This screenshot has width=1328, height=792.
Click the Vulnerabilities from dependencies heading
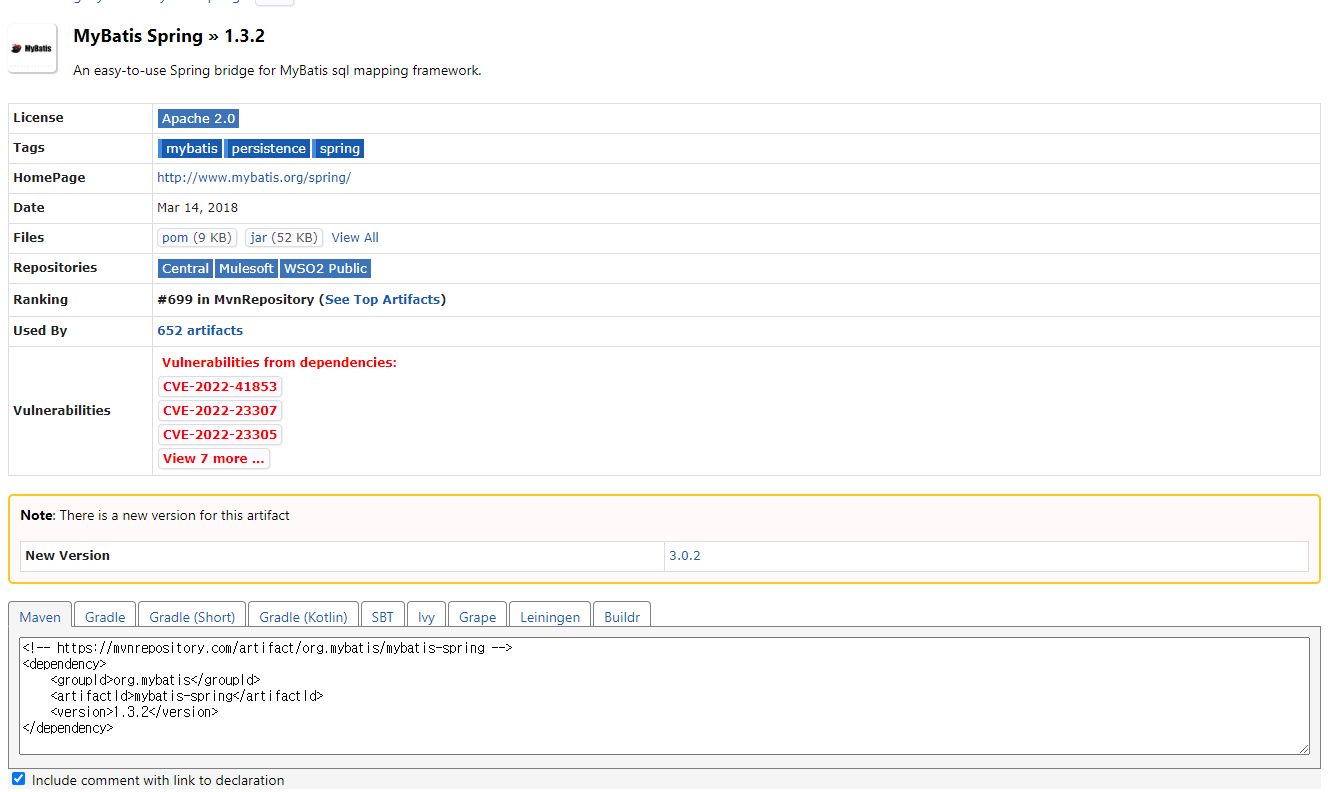coord(279,363)
